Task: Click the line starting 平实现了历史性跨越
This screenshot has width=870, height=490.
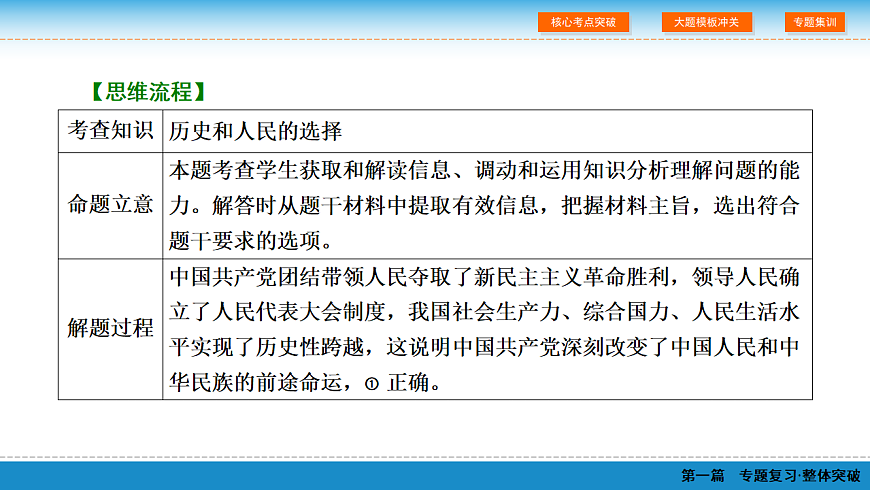Action: tap(484, 347)
